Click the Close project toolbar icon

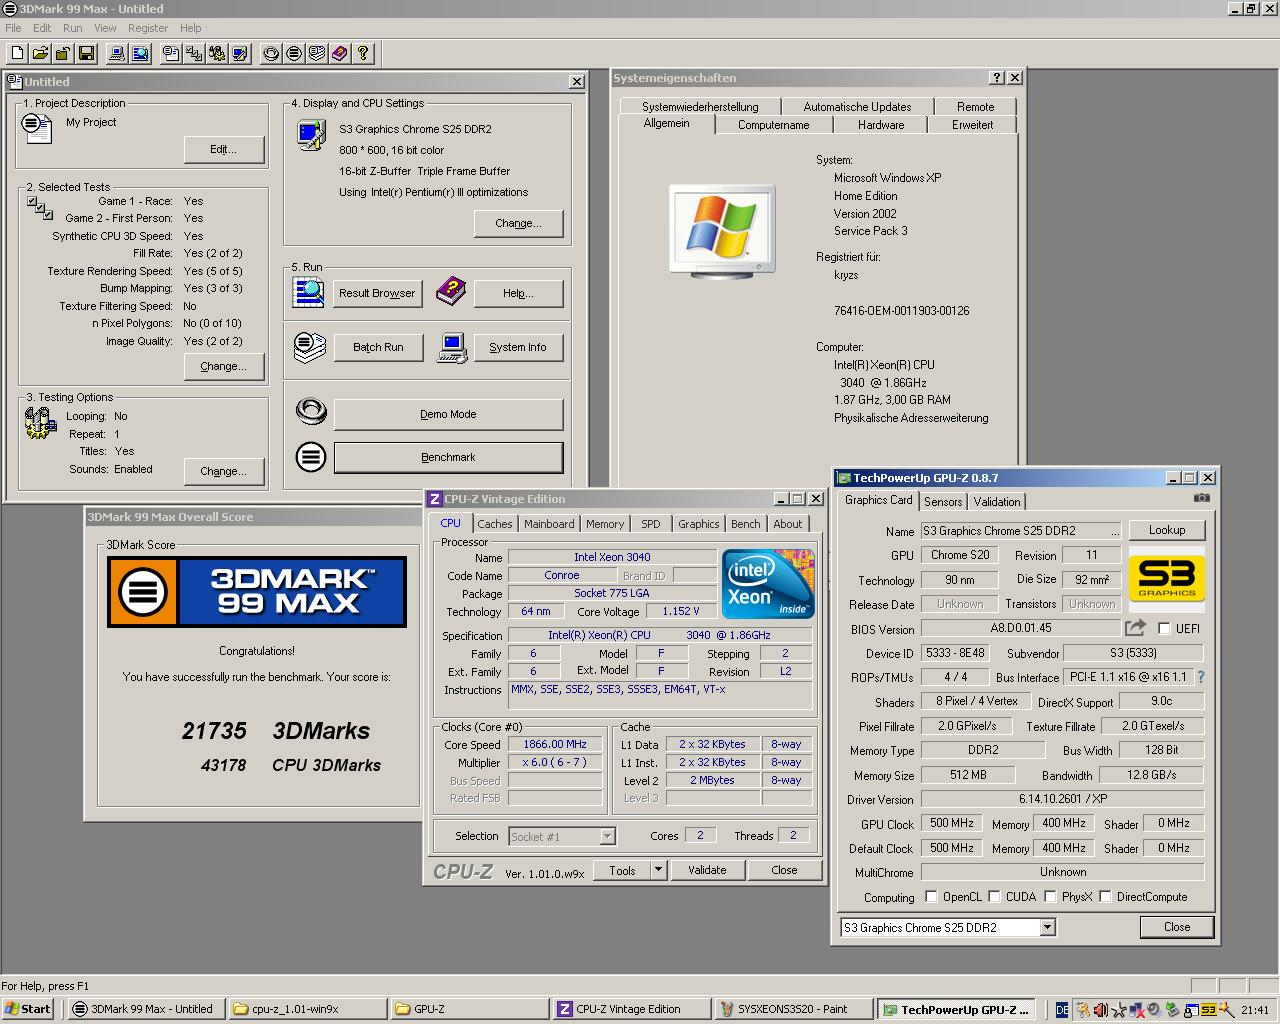[63, 53]
